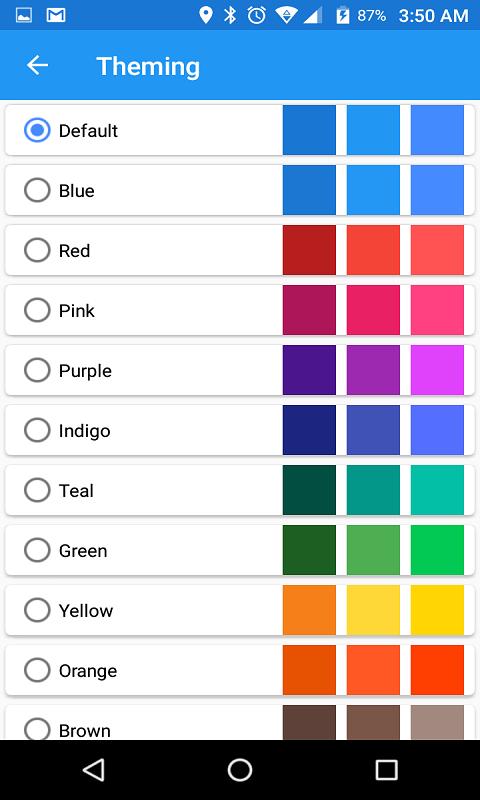Screen dimensions: 480x800
Task: Tap the Green theme label
Action: pyautogui.click(x=83, y=551)
